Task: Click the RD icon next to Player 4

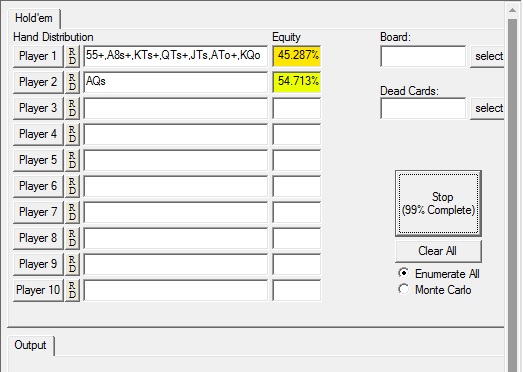Action: tap(72, 134)
